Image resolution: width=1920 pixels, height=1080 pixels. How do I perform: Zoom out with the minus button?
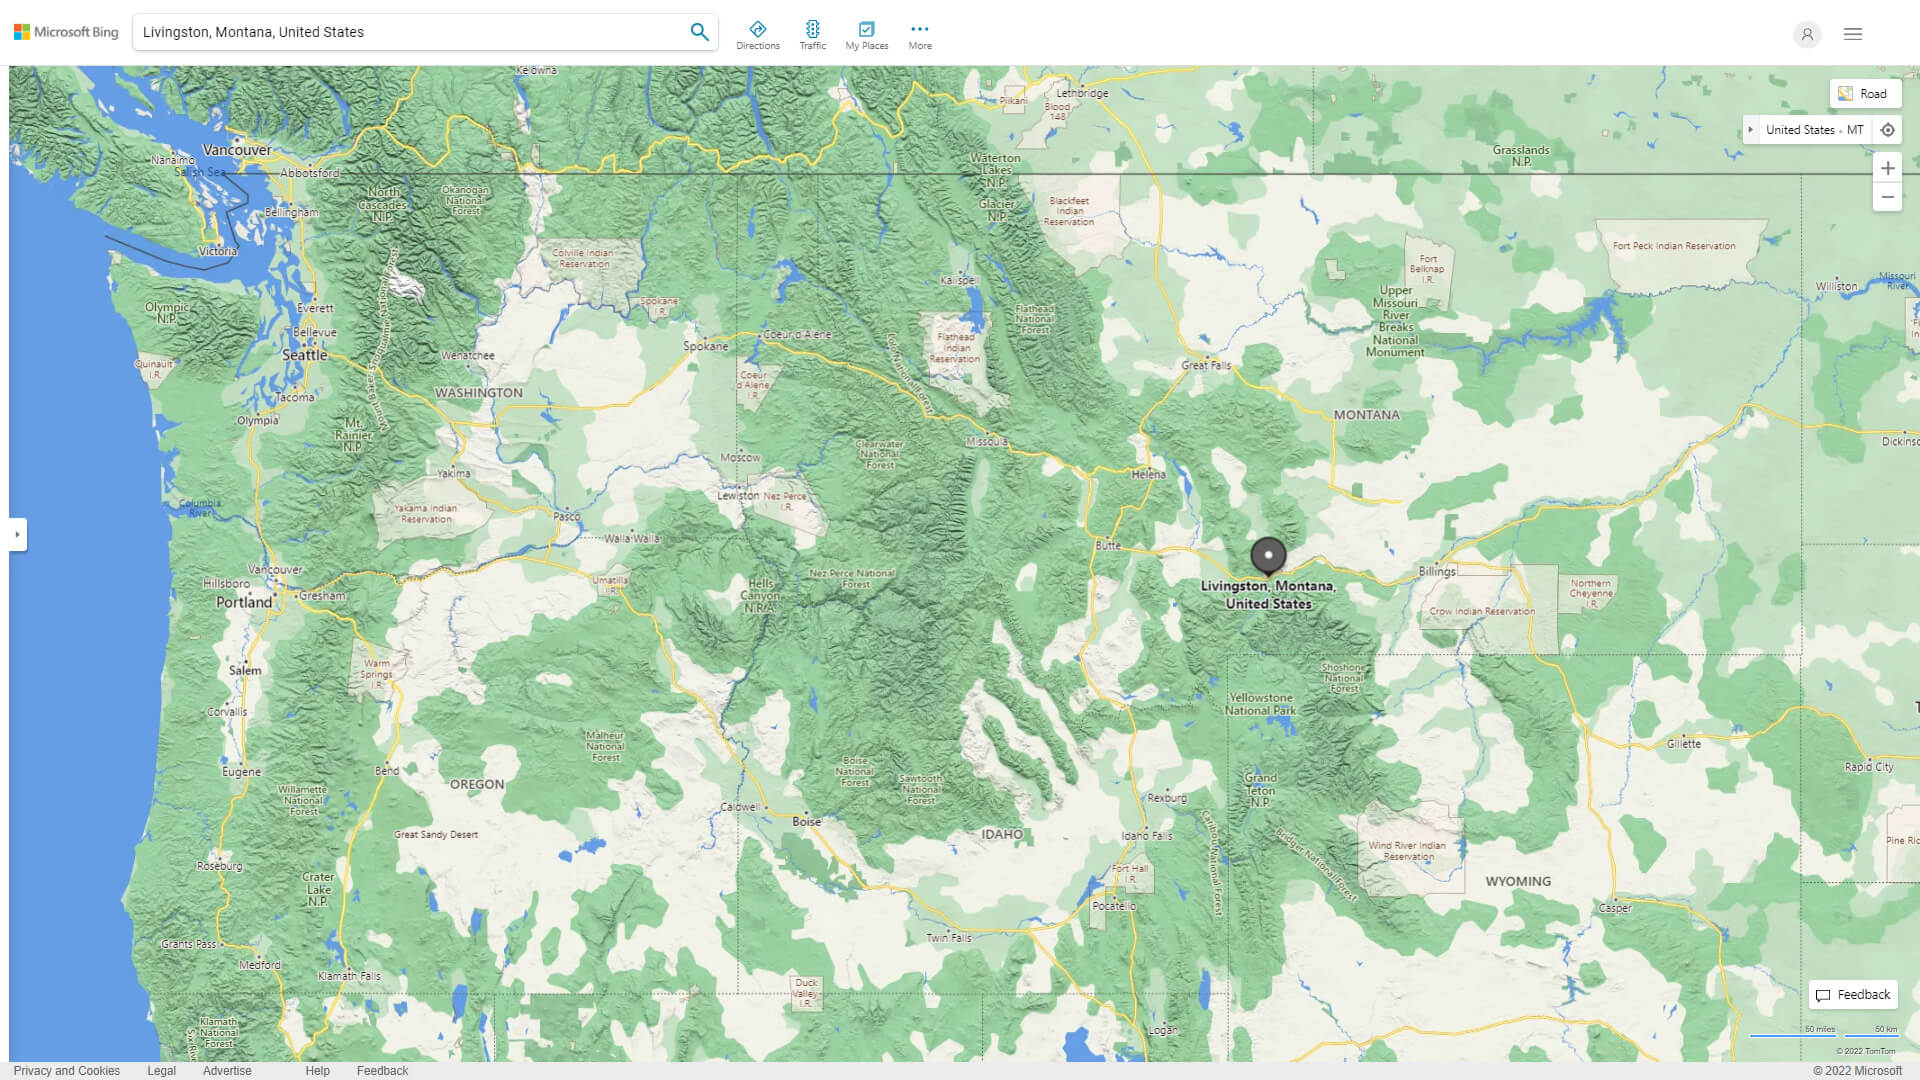point(1888,197)
